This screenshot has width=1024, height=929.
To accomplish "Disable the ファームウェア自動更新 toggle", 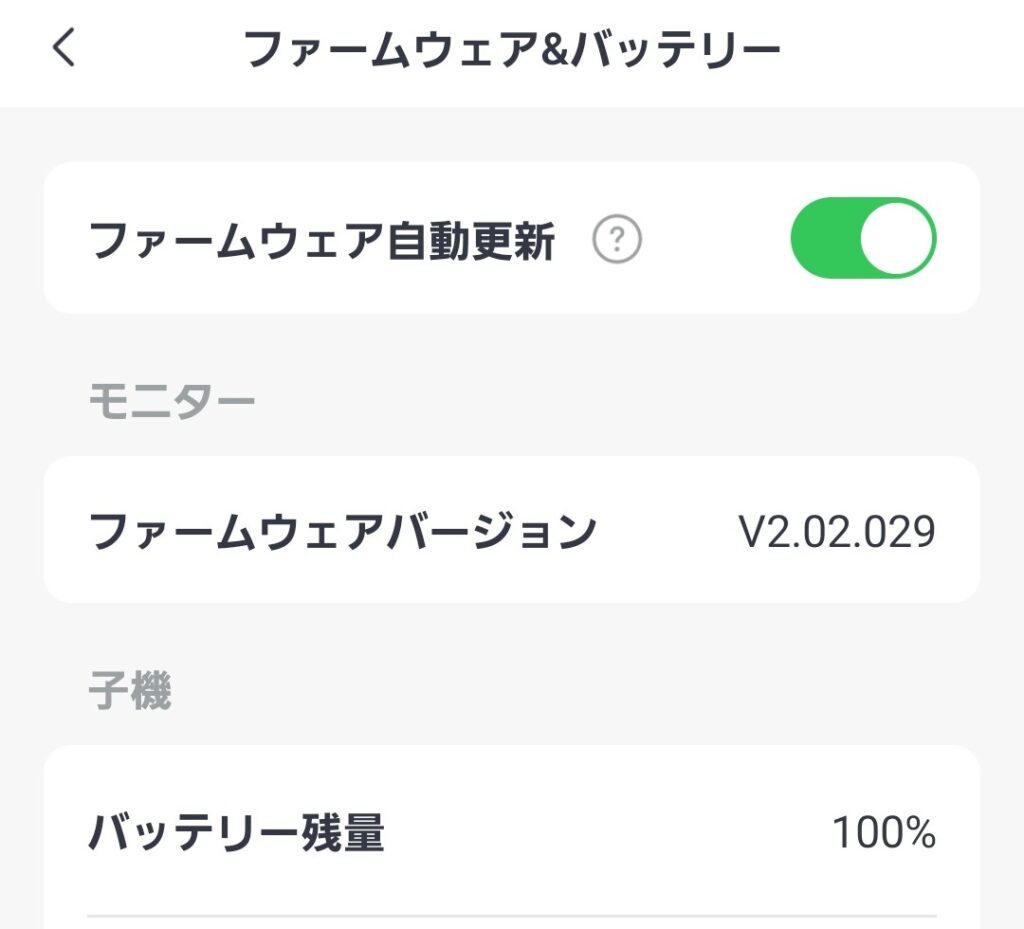I will coord(863,238).
